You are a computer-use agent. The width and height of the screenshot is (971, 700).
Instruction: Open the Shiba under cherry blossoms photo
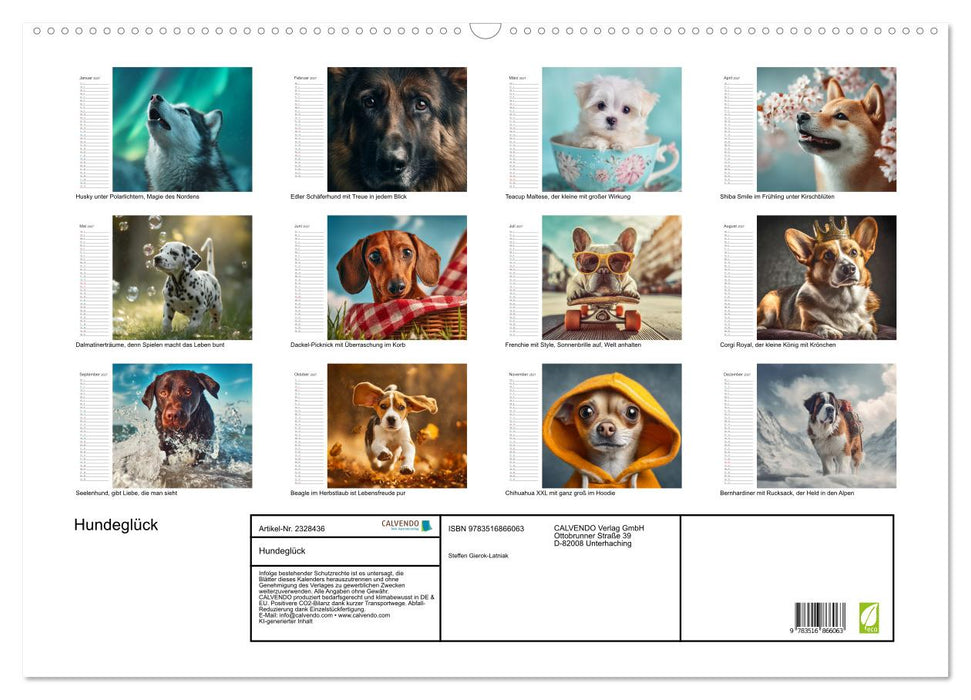826,129
